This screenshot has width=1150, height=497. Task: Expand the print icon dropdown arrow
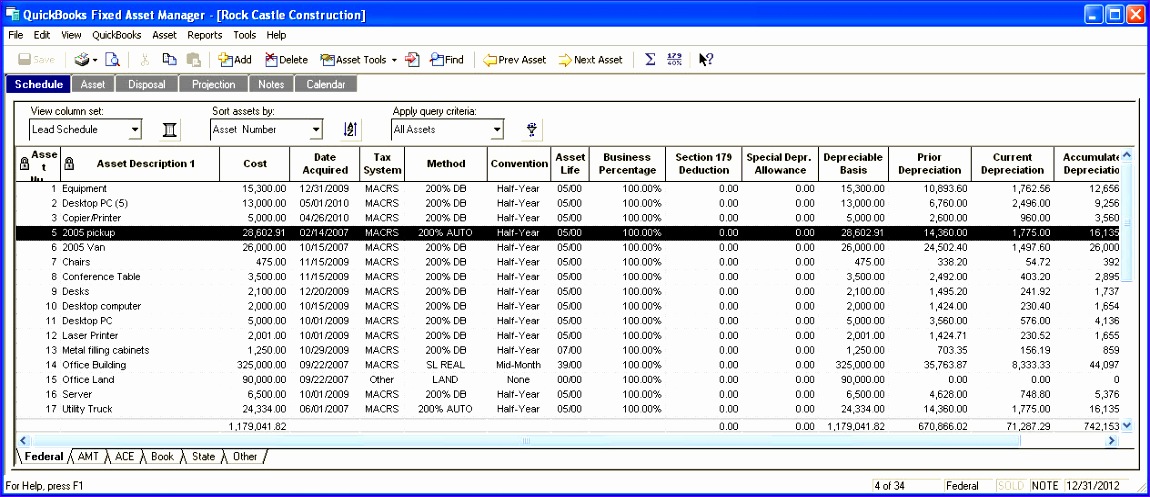coord(95,60)
